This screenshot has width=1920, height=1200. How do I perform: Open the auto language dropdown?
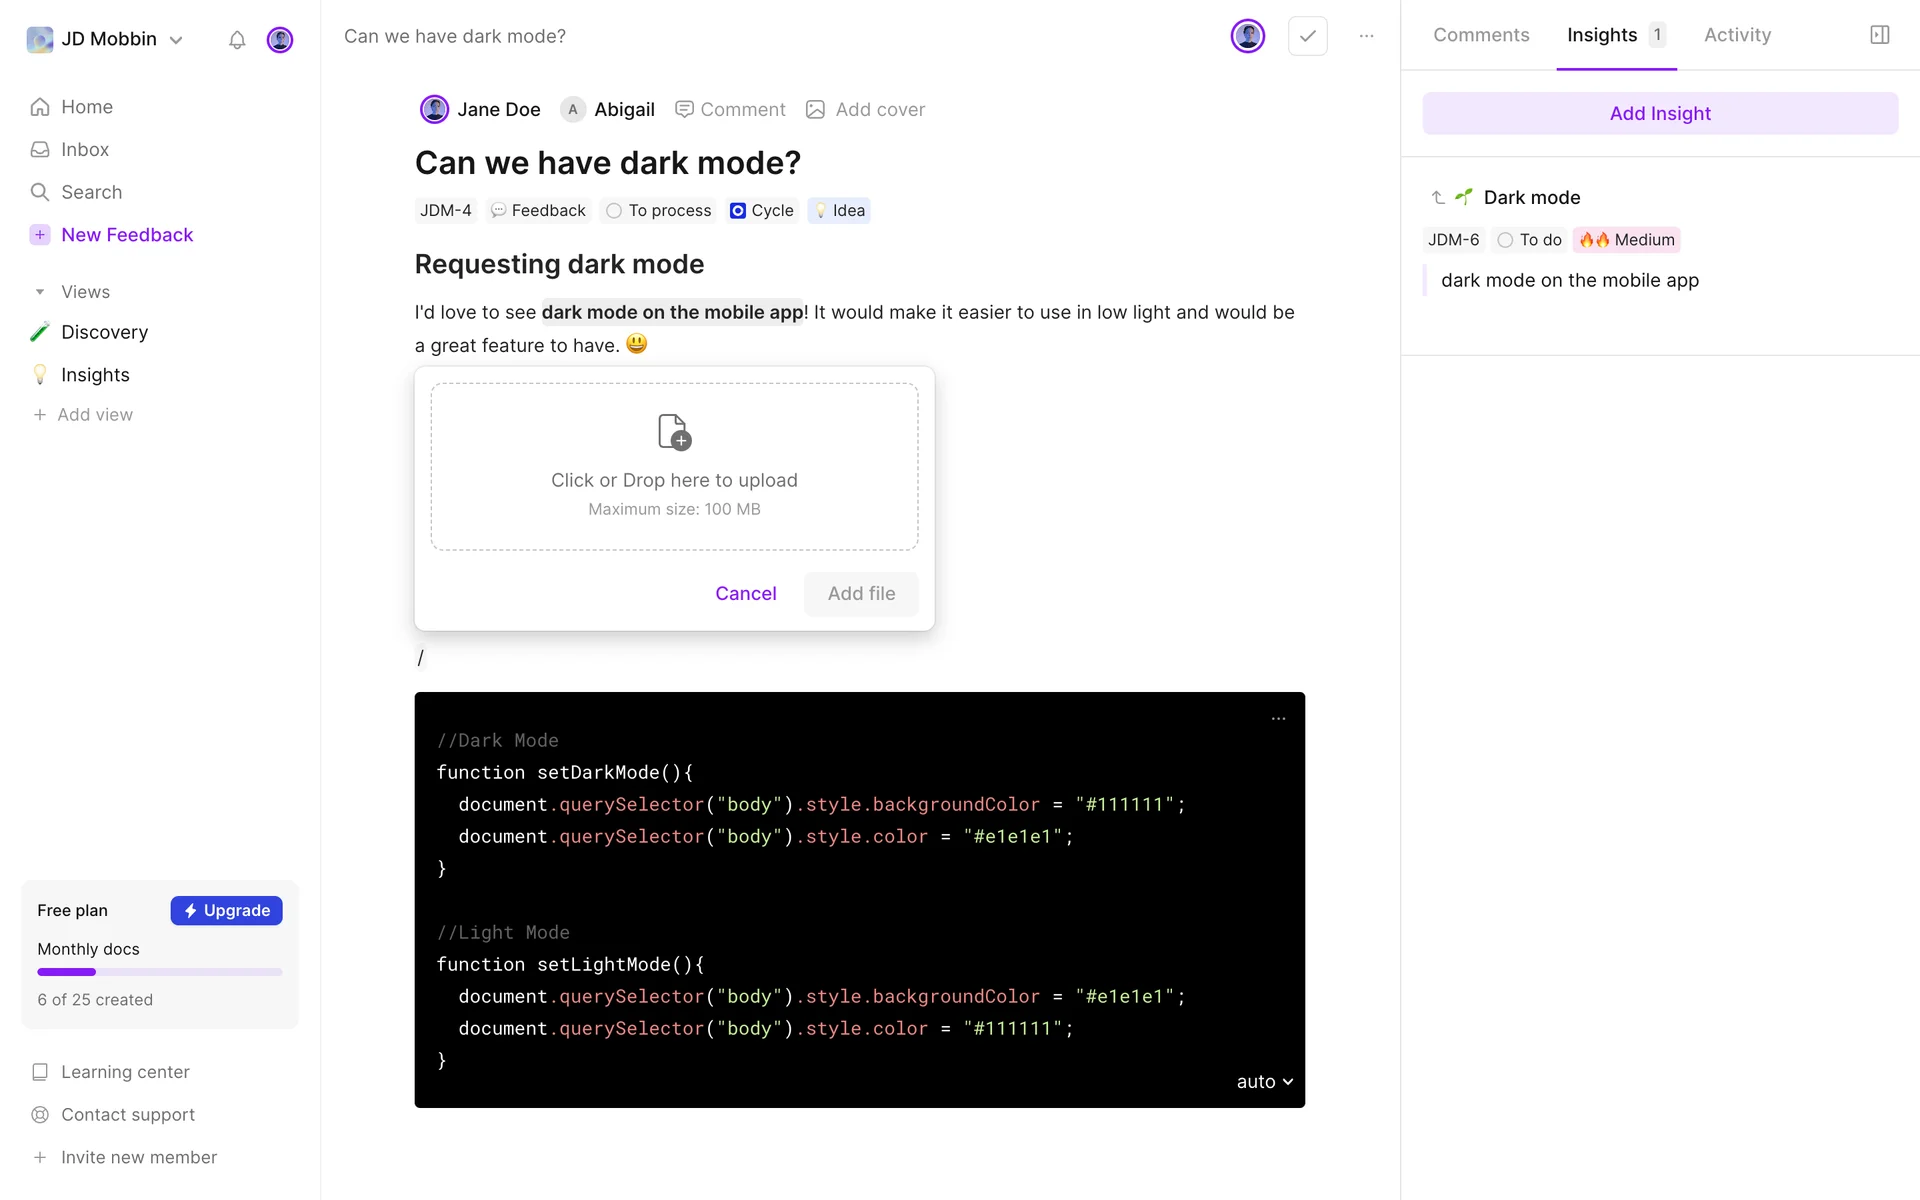1264,1082
